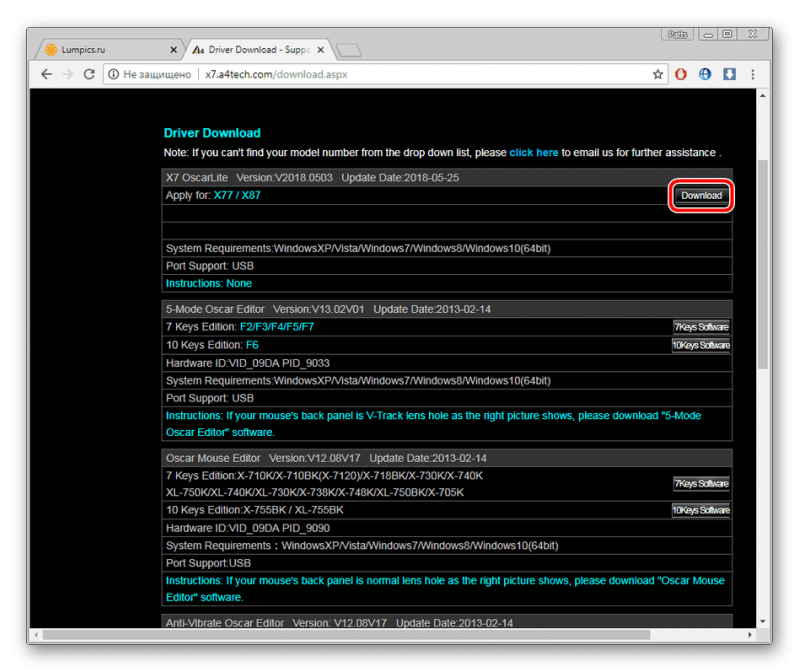Minimize the Chrome window
The height and width of the screenshot is (672, 800).
708,35
